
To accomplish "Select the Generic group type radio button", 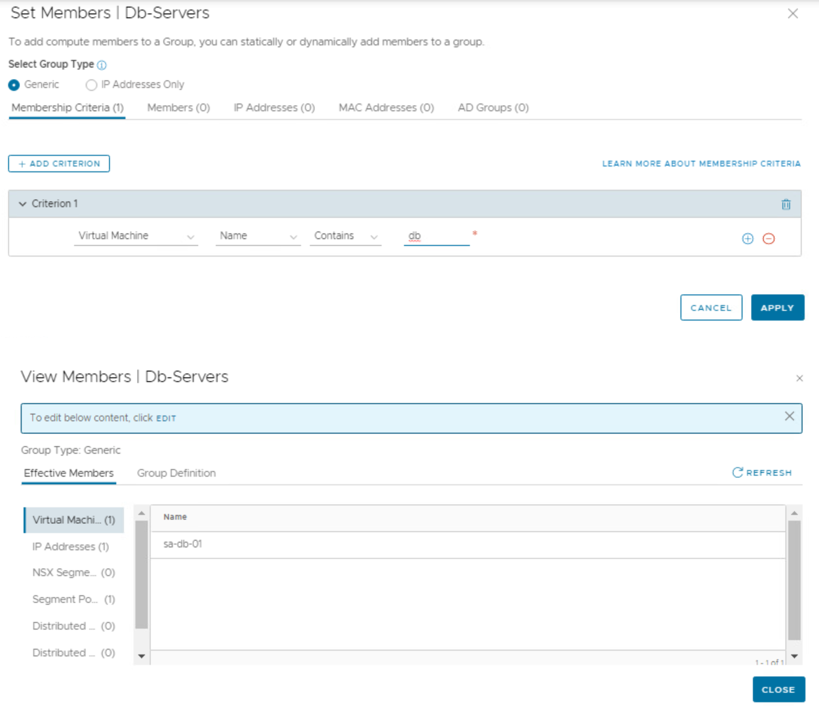I will click(x=14, y=85).
